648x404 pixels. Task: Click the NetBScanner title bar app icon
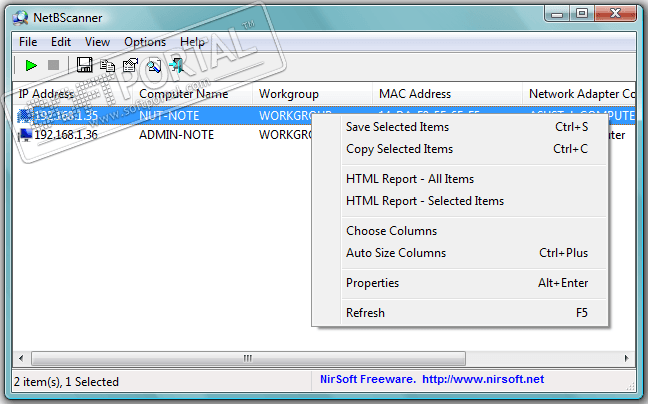20,18
